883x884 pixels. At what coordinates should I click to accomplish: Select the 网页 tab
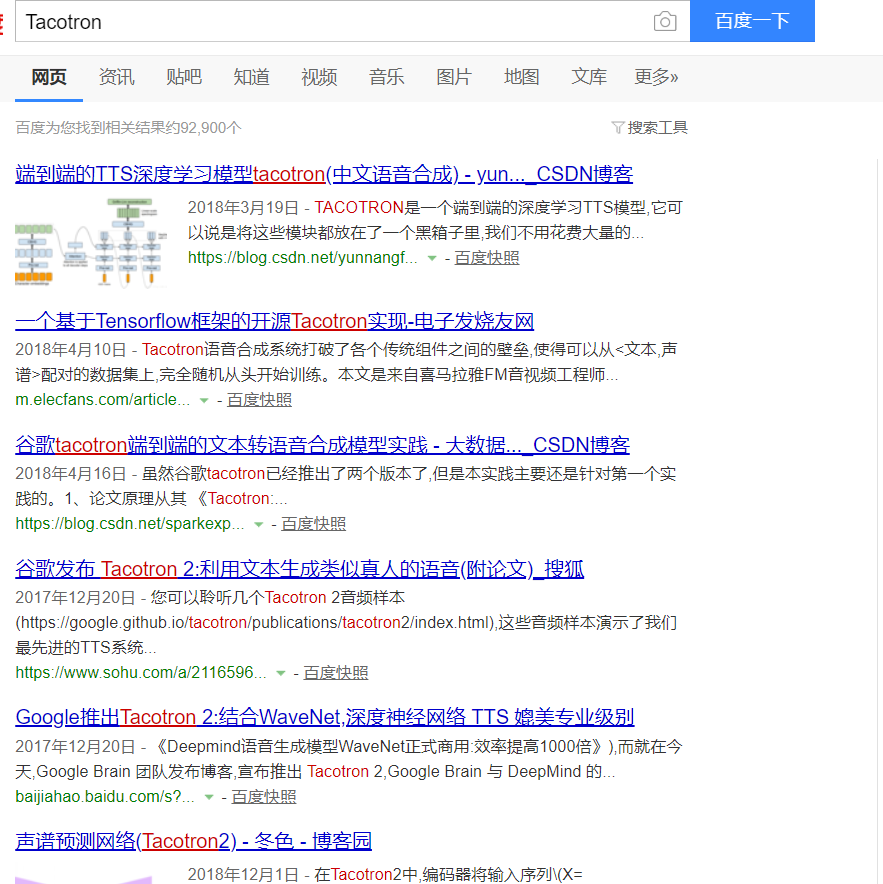[x=49, y=77]
